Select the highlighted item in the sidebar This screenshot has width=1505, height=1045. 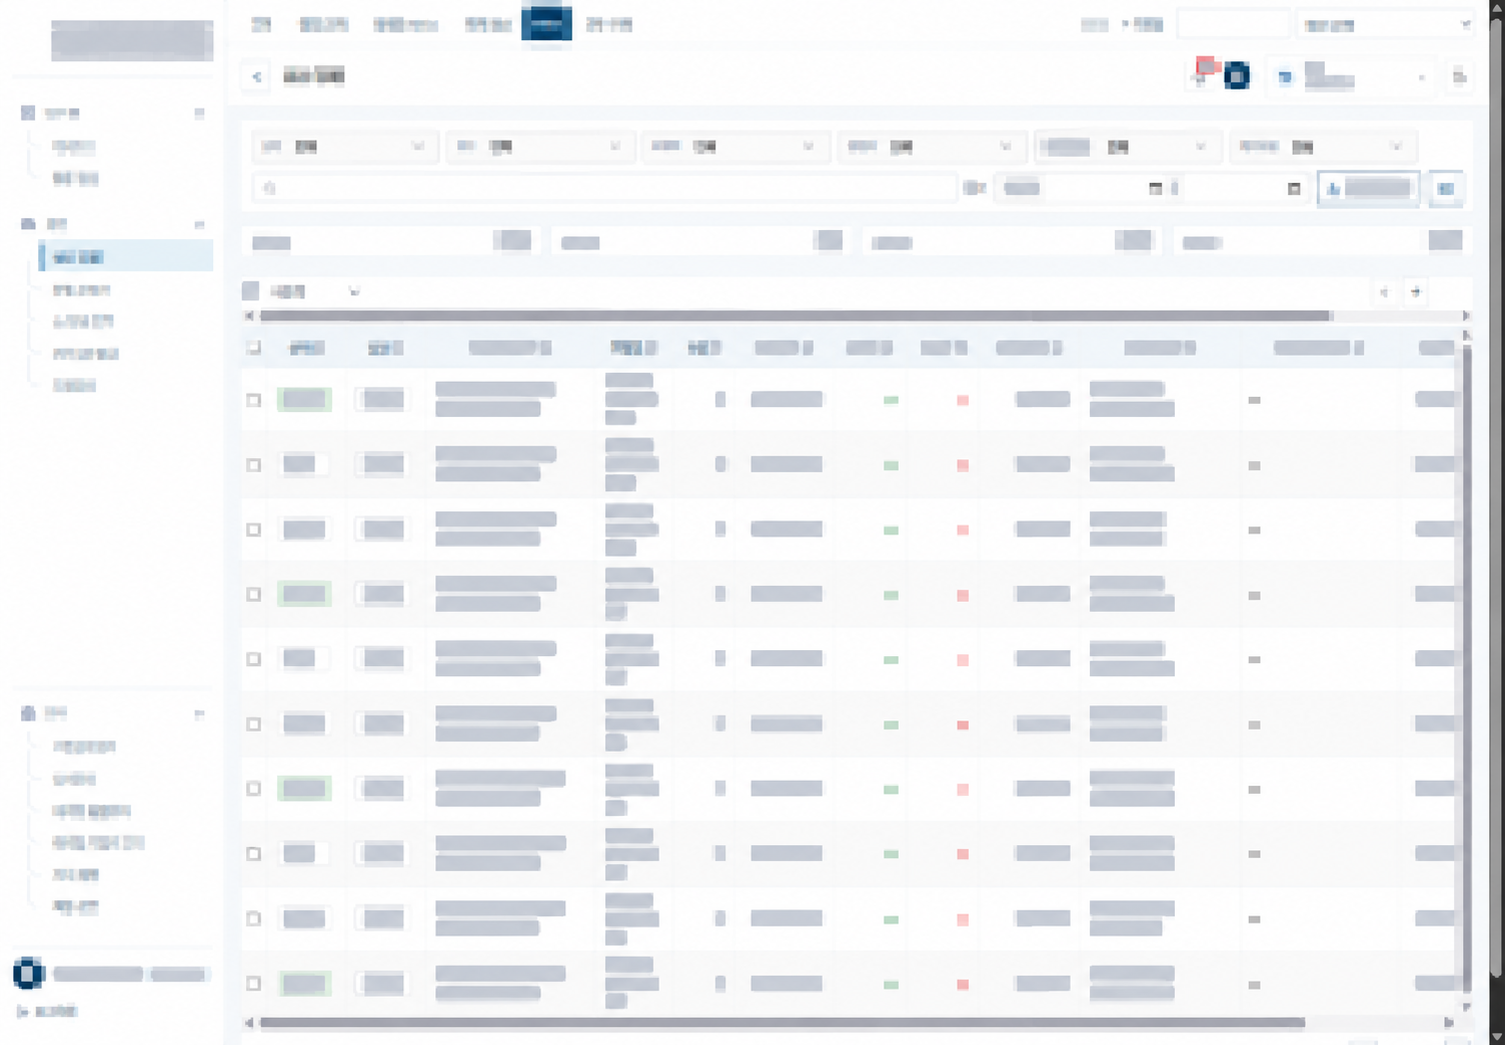(x=126, y=257)
